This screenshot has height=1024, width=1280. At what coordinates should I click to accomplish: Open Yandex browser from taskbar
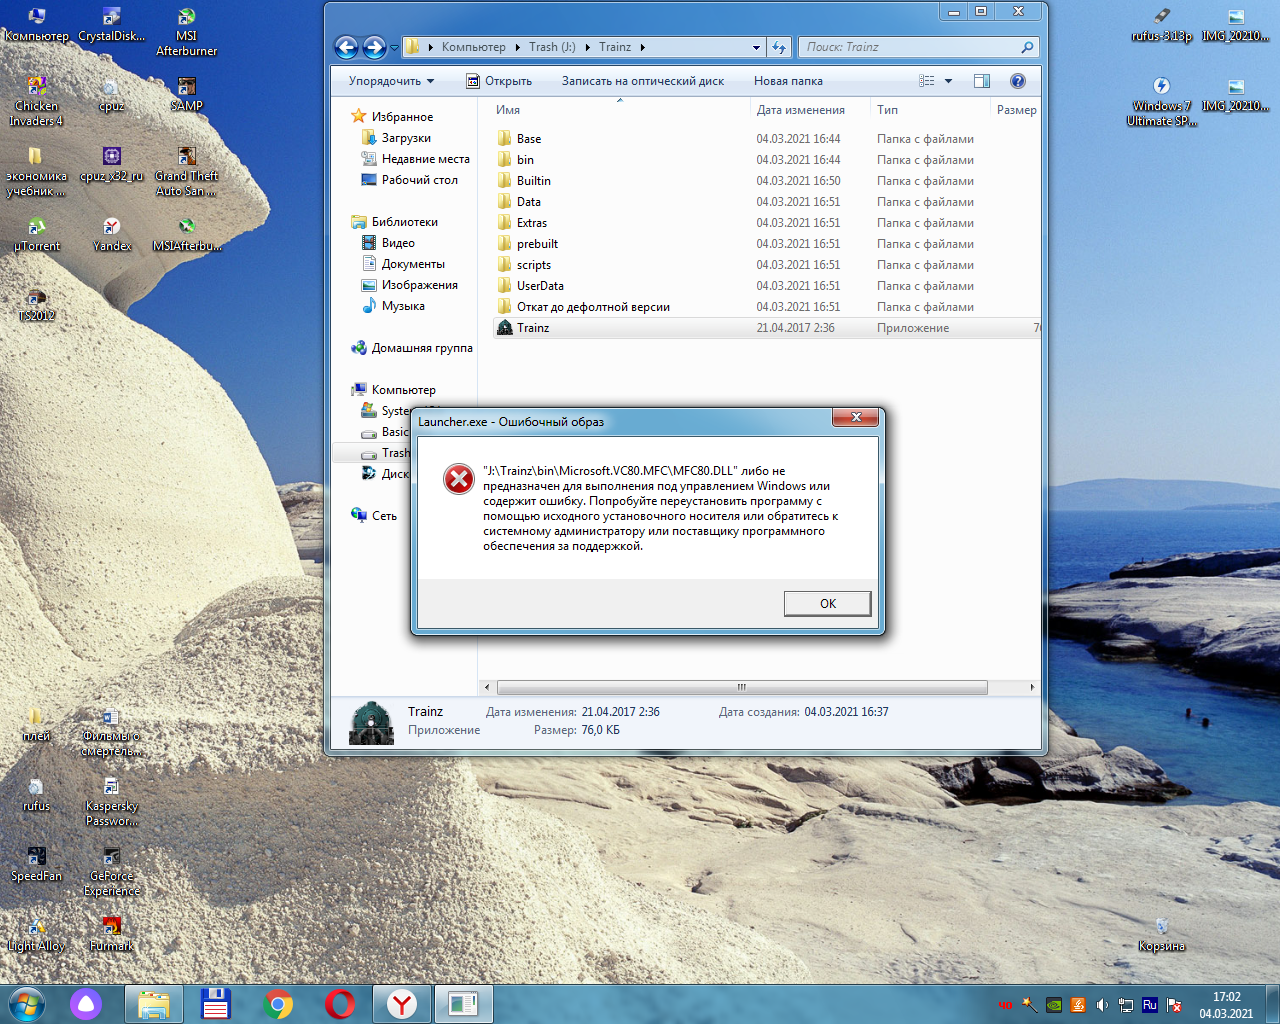[402, 1004]
